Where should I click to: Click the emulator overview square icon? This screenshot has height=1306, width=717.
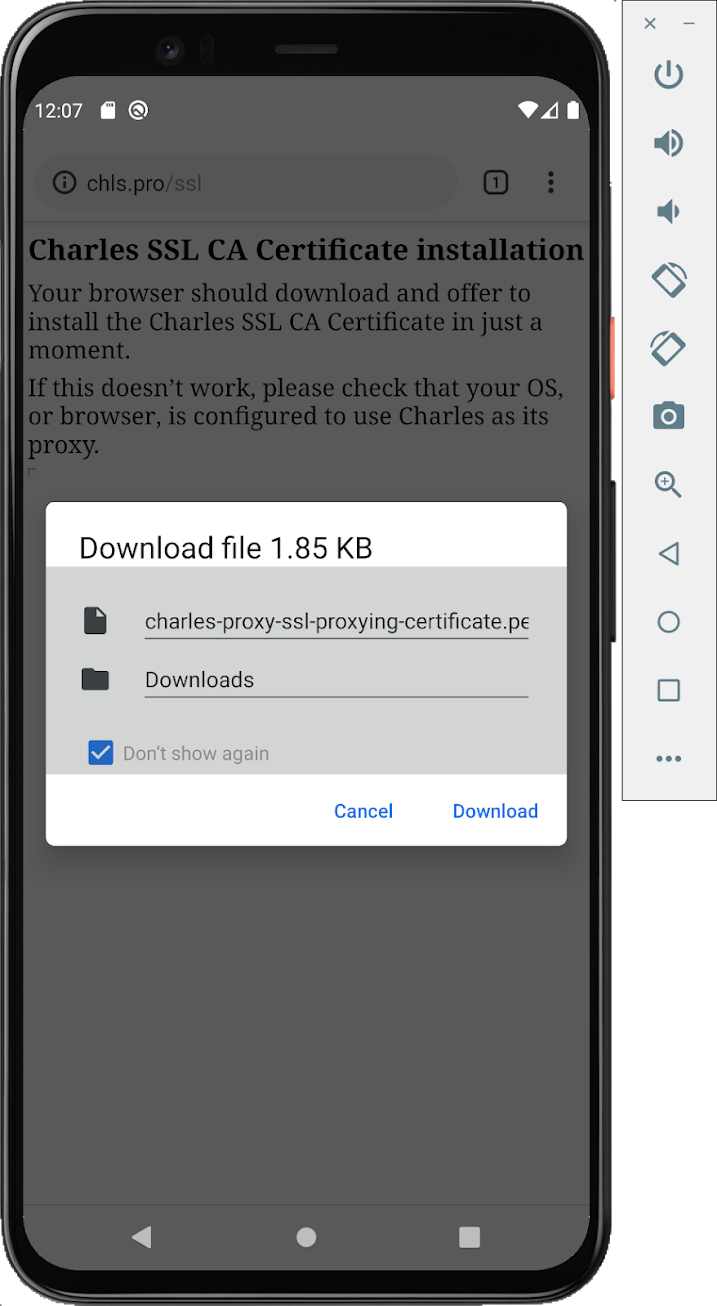click(668, 690)
